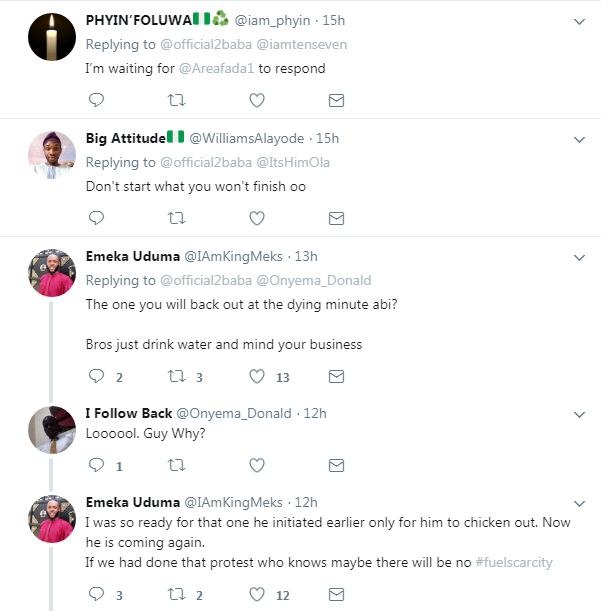Message icon on Emeka's drink water tweet
This screenshot has width=601, height=611.
click(x=337, y=377)
